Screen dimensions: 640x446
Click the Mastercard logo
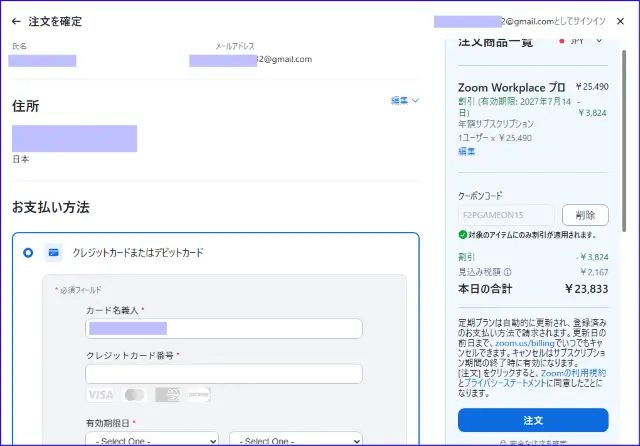(x=134, y=395)
